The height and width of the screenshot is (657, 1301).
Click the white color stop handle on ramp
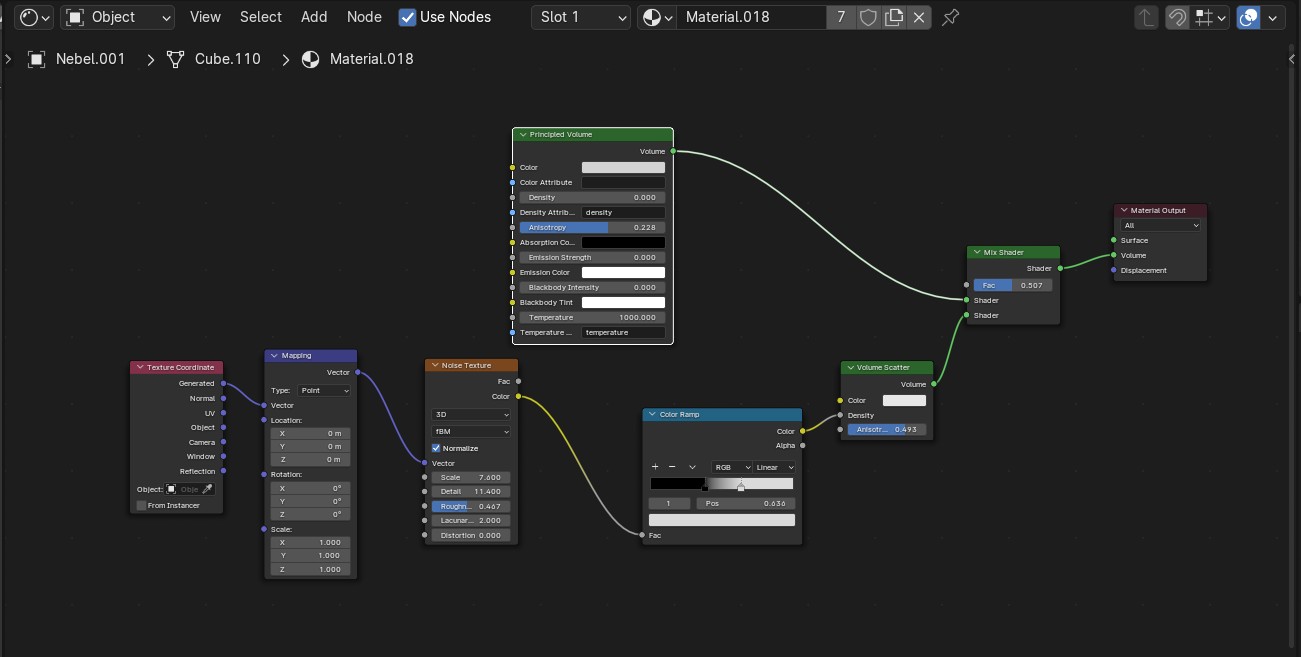point(741,487)
